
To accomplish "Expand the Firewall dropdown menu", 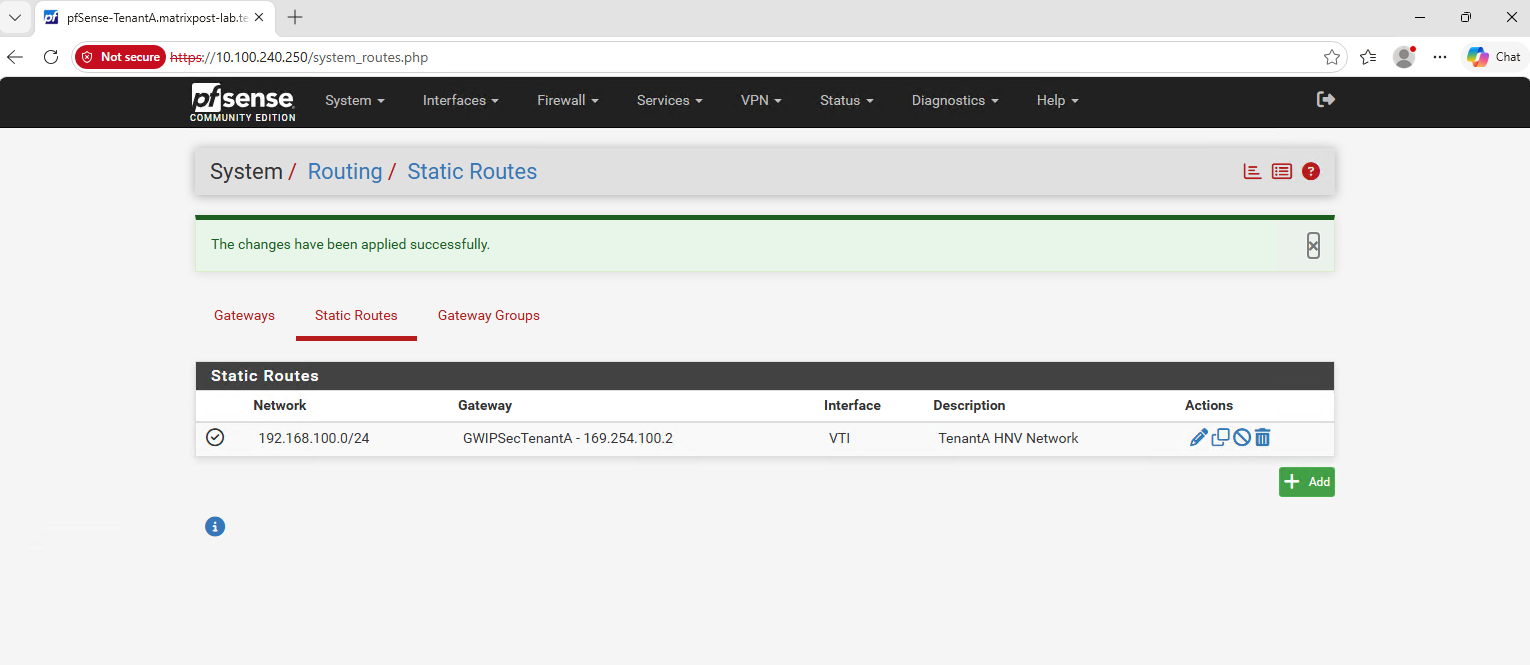I will (x=568, y=100).
